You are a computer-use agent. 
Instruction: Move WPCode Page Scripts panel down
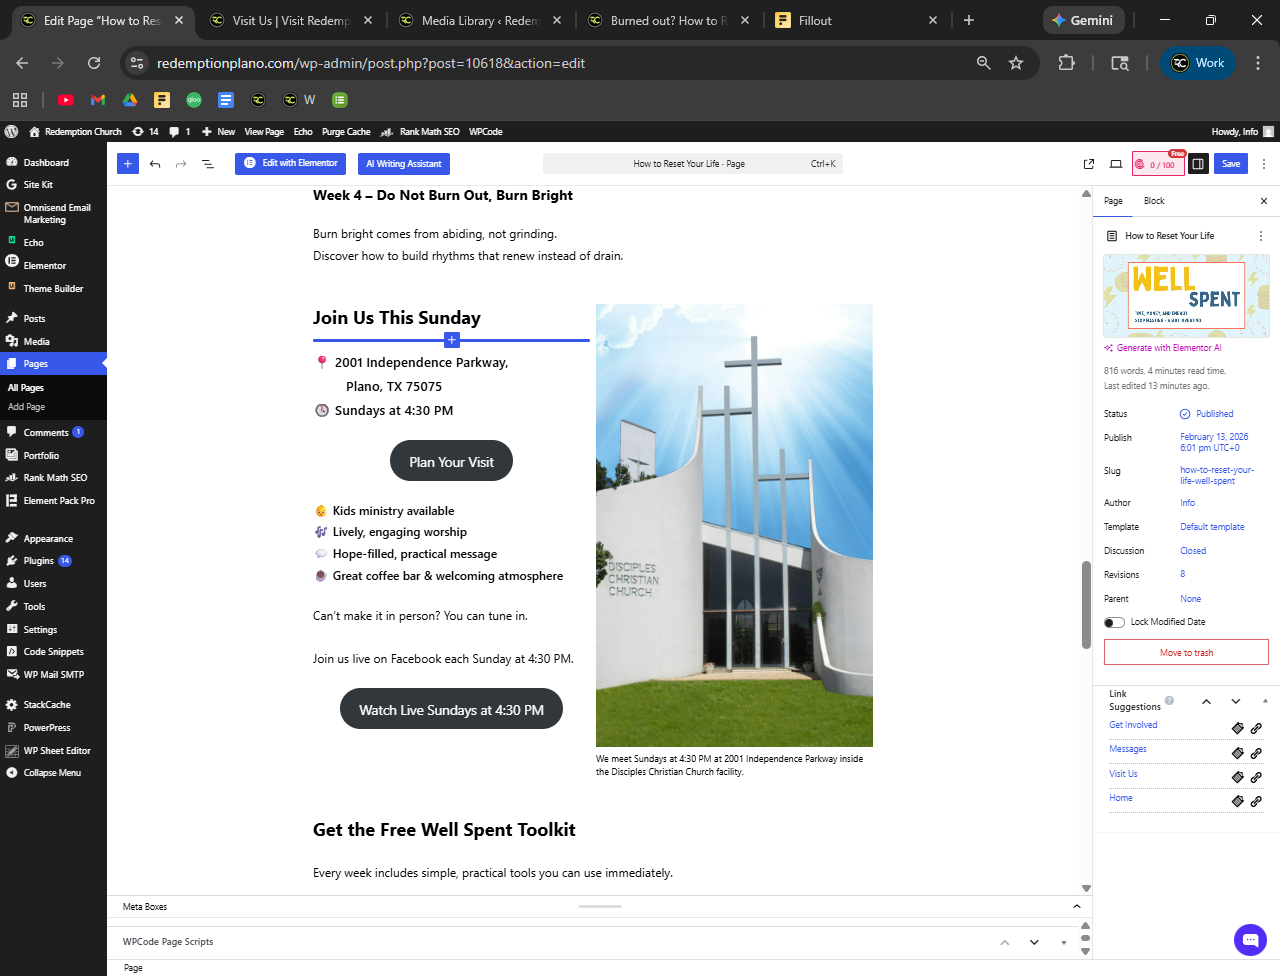(1034, 942)
